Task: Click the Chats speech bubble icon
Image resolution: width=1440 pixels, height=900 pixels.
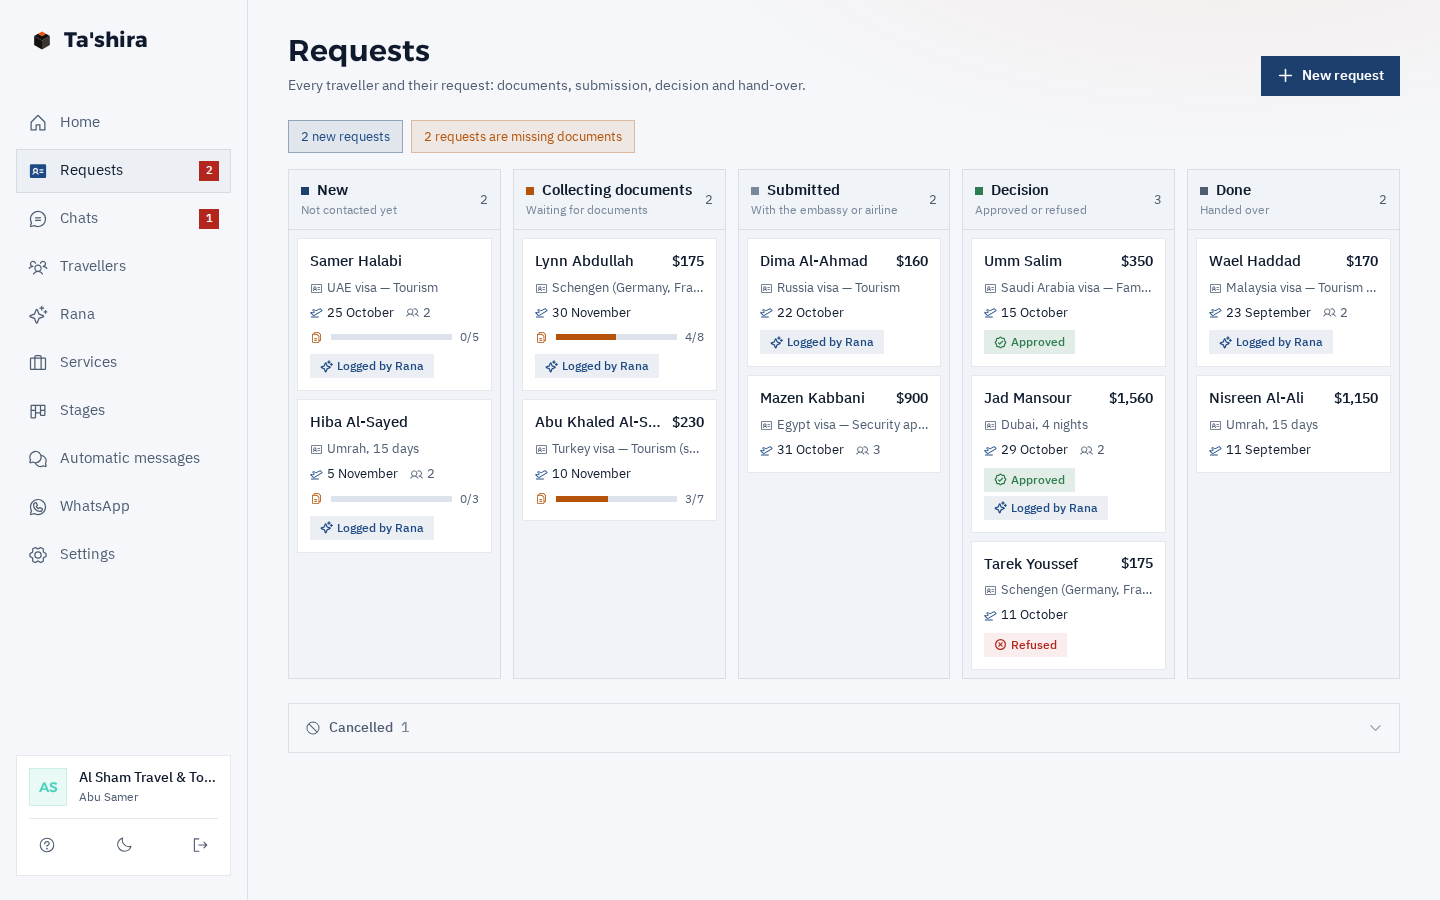Action: (38, 219)
